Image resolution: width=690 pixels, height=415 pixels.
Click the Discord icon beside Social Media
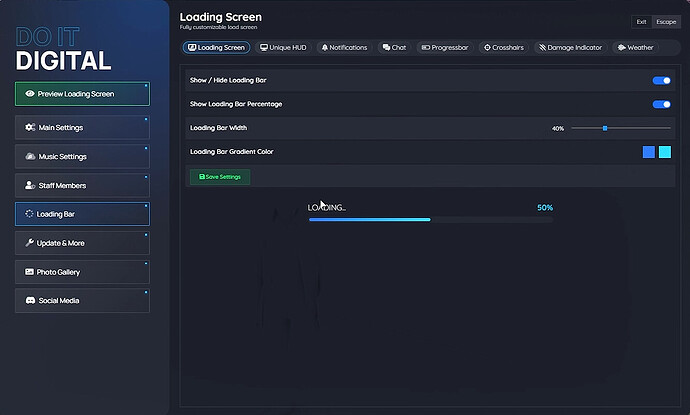pyautogui.click(x=30, y=301)
